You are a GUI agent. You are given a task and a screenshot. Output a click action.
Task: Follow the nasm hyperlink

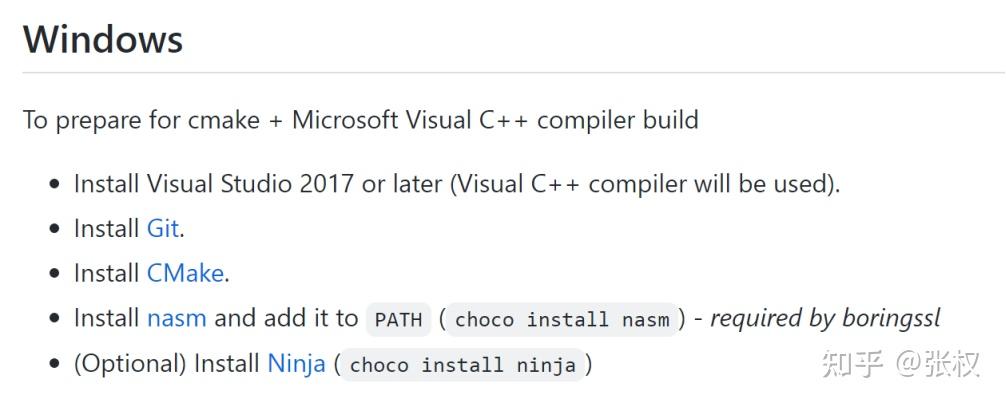pyautogui.click(x=177, y=319)
